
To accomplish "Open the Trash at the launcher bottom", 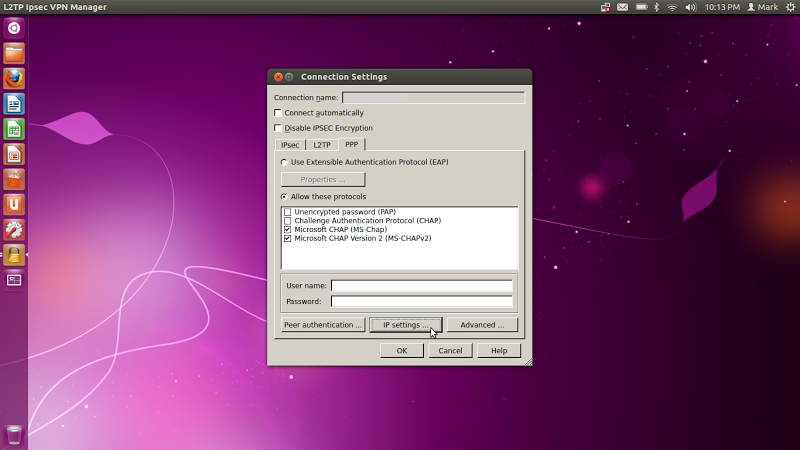I will click(14, 435).
